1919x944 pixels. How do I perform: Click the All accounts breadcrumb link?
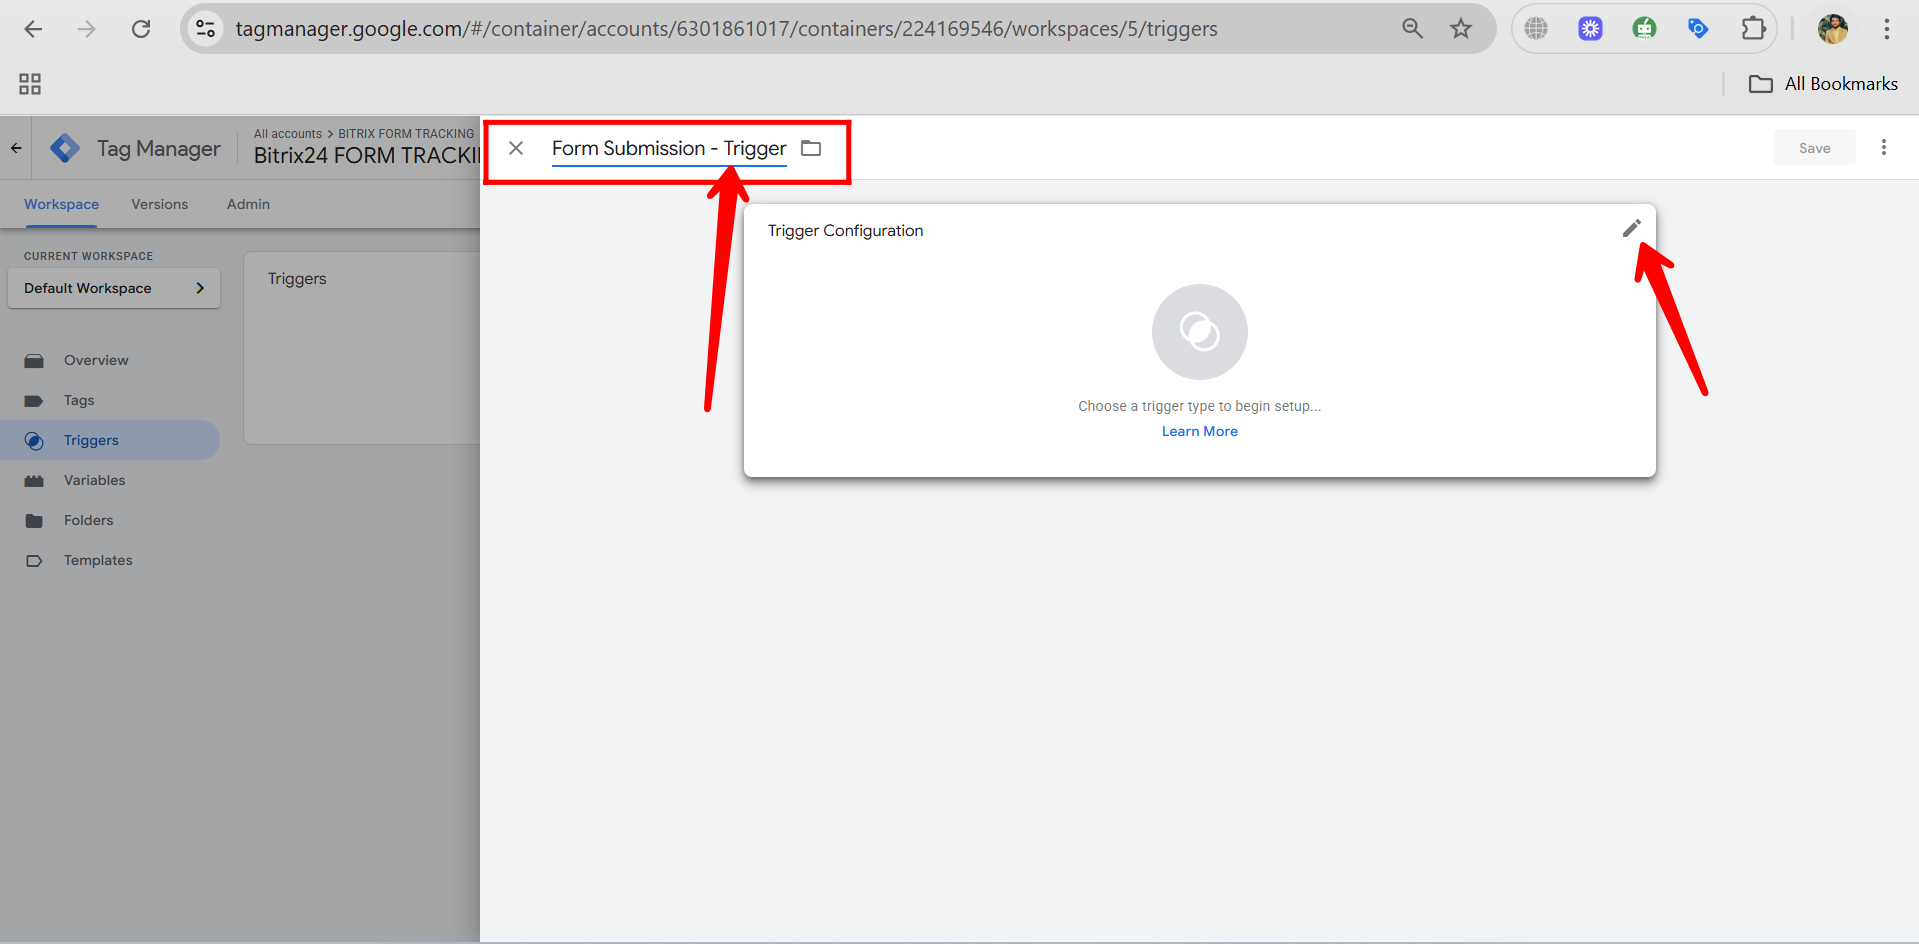[x=288, y=133]
